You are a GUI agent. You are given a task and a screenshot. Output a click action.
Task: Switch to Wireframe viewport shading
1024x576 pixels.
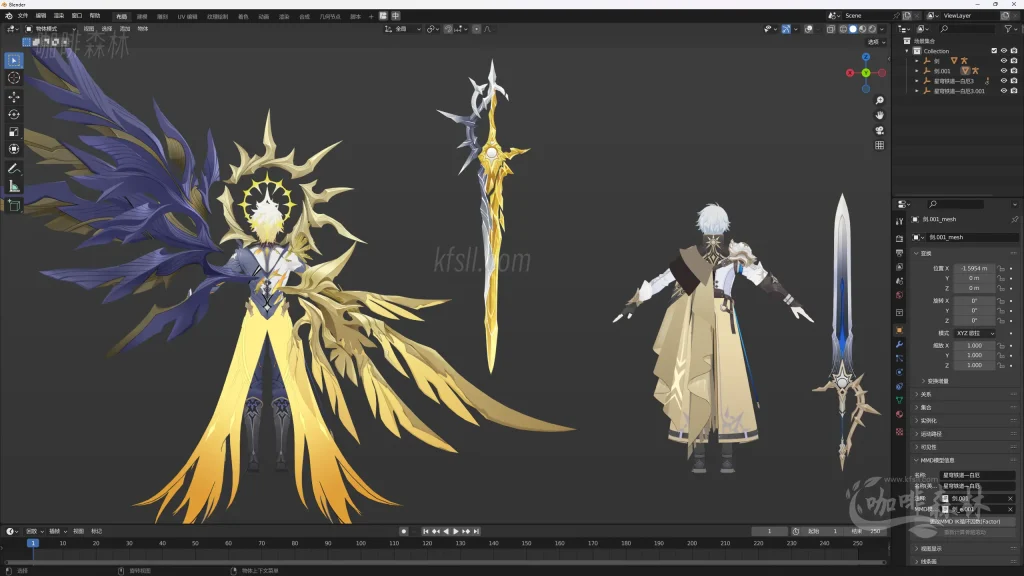pyautogui.click(x=843, y=29)
